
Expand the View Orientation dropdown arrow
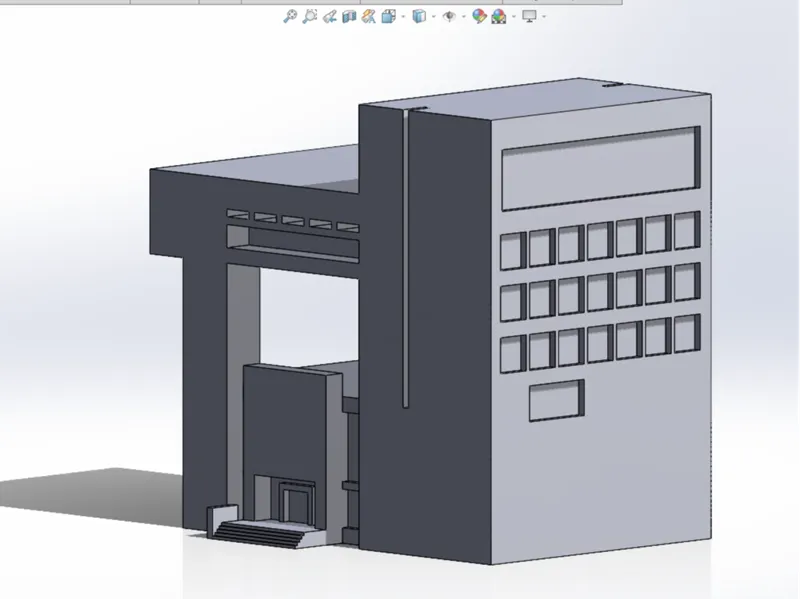click(401, 17)
